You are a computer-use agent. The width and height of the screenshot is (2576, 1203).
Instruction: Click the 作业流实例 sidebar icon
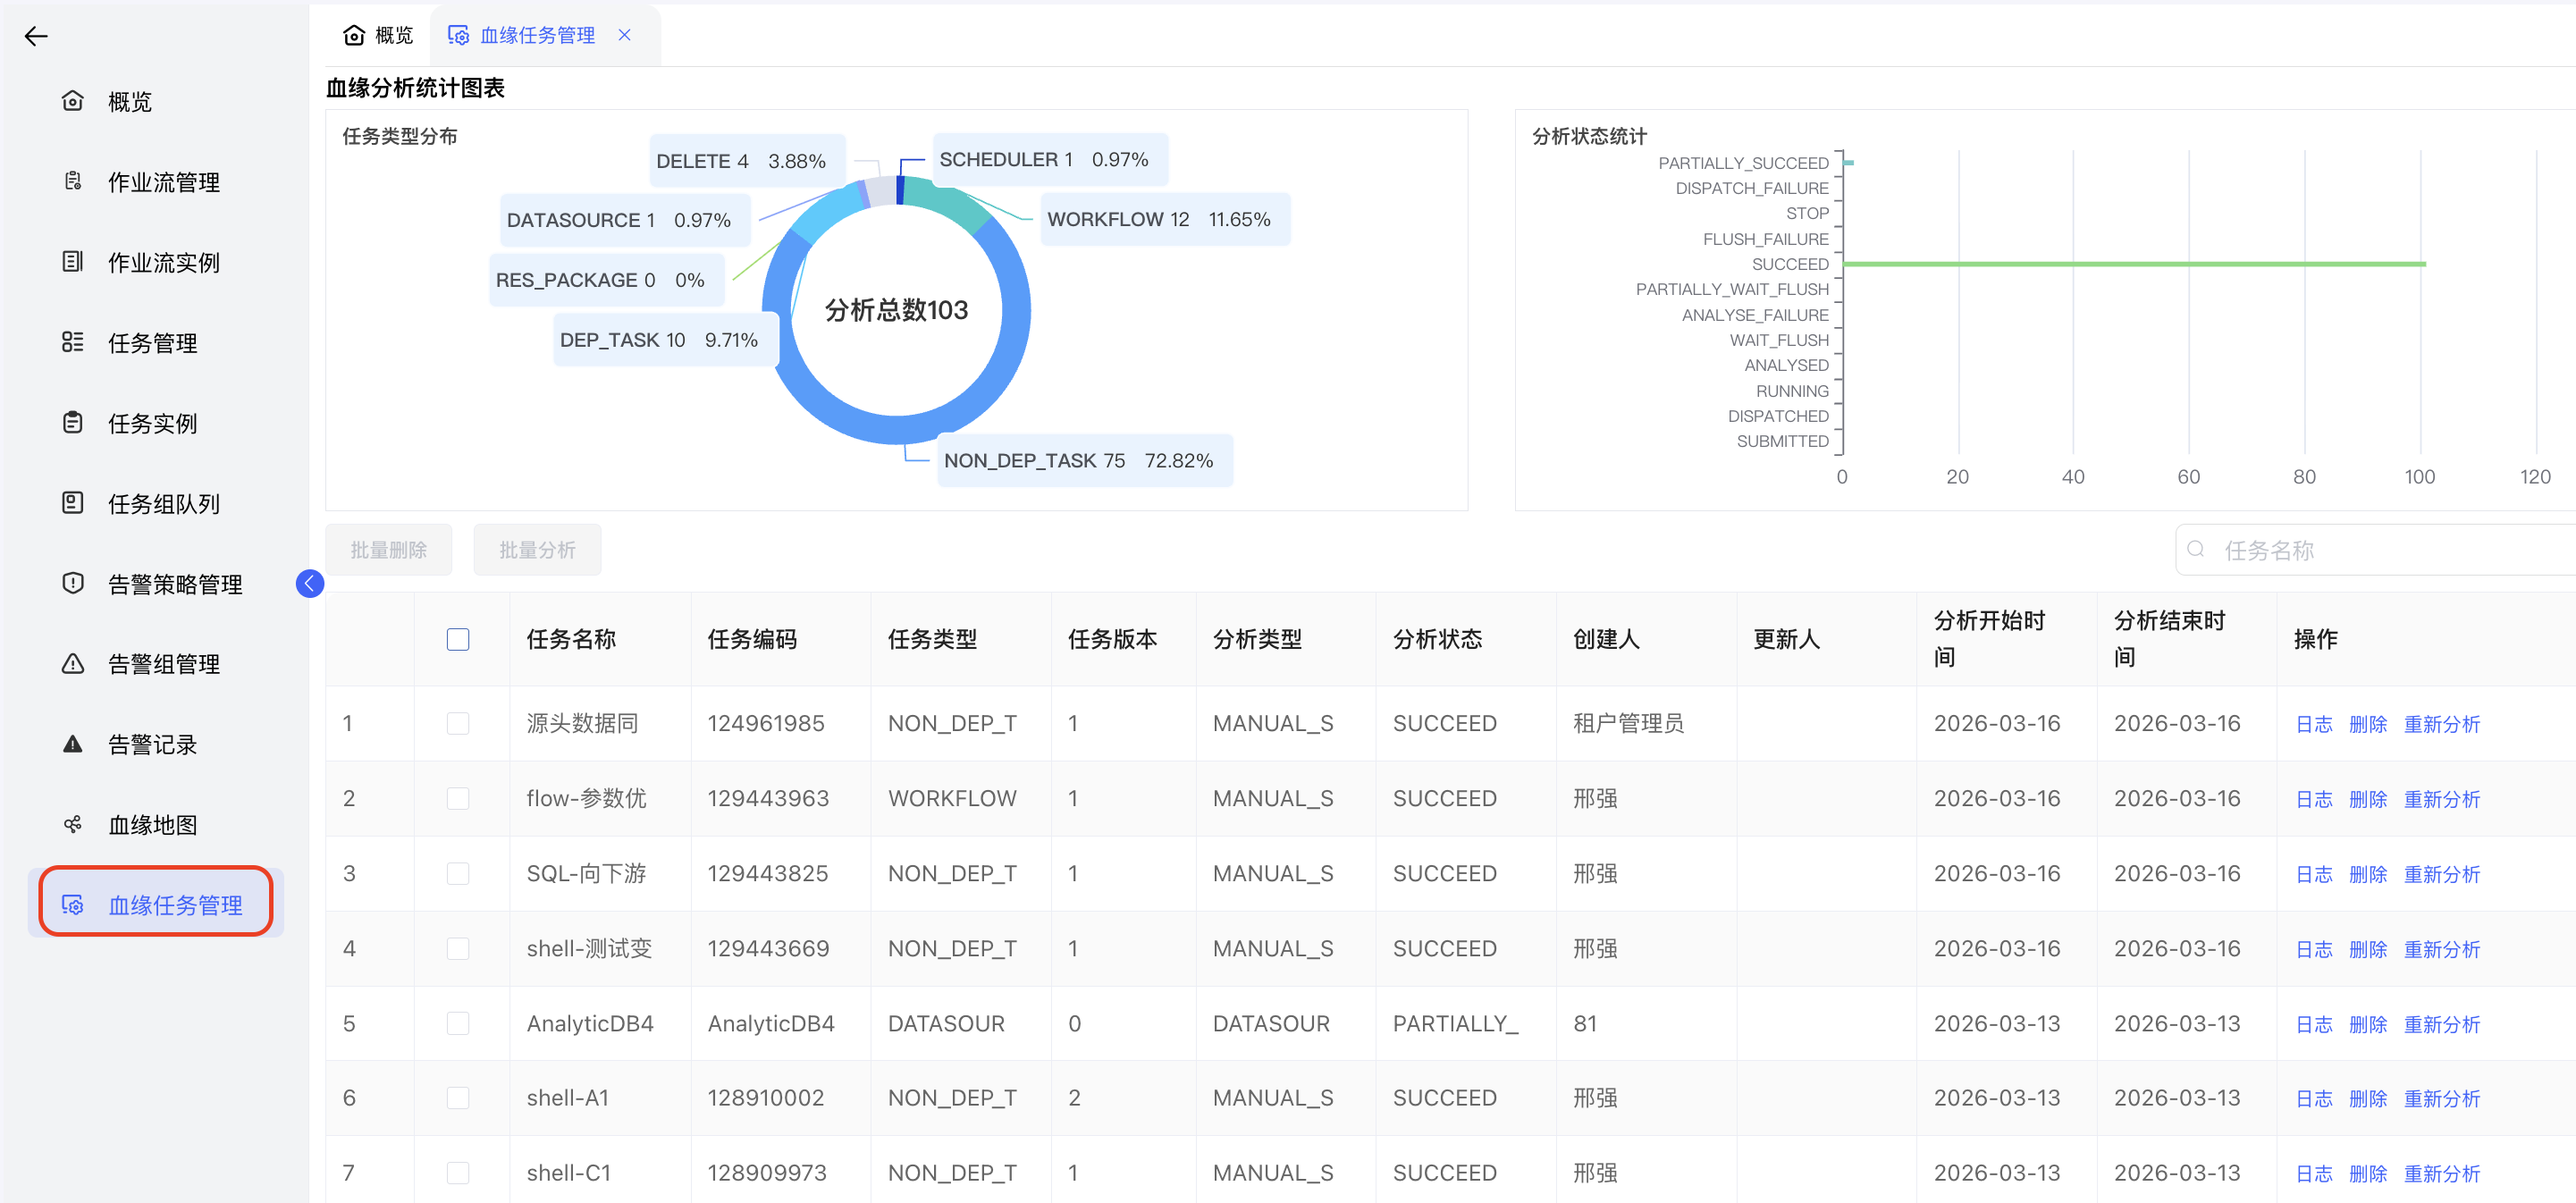pos(72,262)
